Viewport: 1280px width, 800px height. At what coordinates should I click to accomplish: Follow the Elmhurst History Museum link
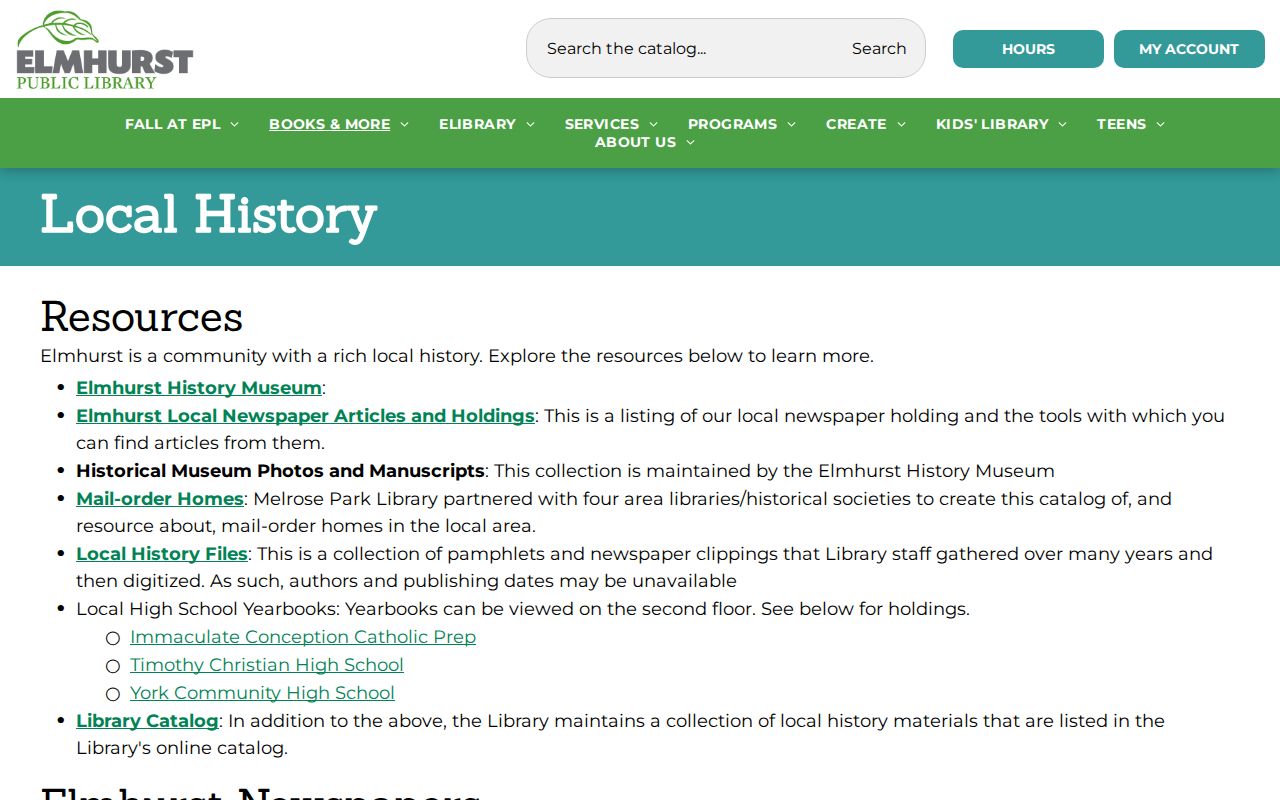tap(199, 388)
